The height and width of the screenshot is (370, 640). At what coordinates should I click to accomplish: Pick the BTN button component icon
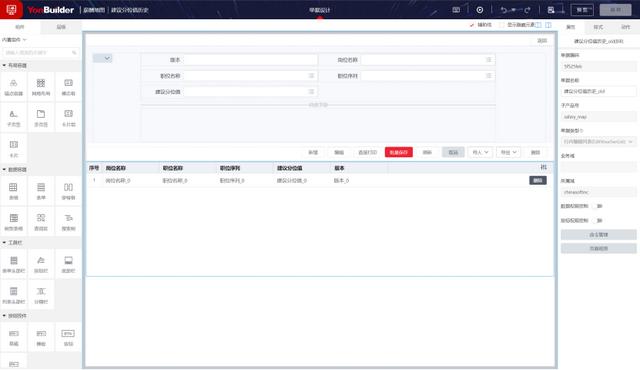point(68,337)
